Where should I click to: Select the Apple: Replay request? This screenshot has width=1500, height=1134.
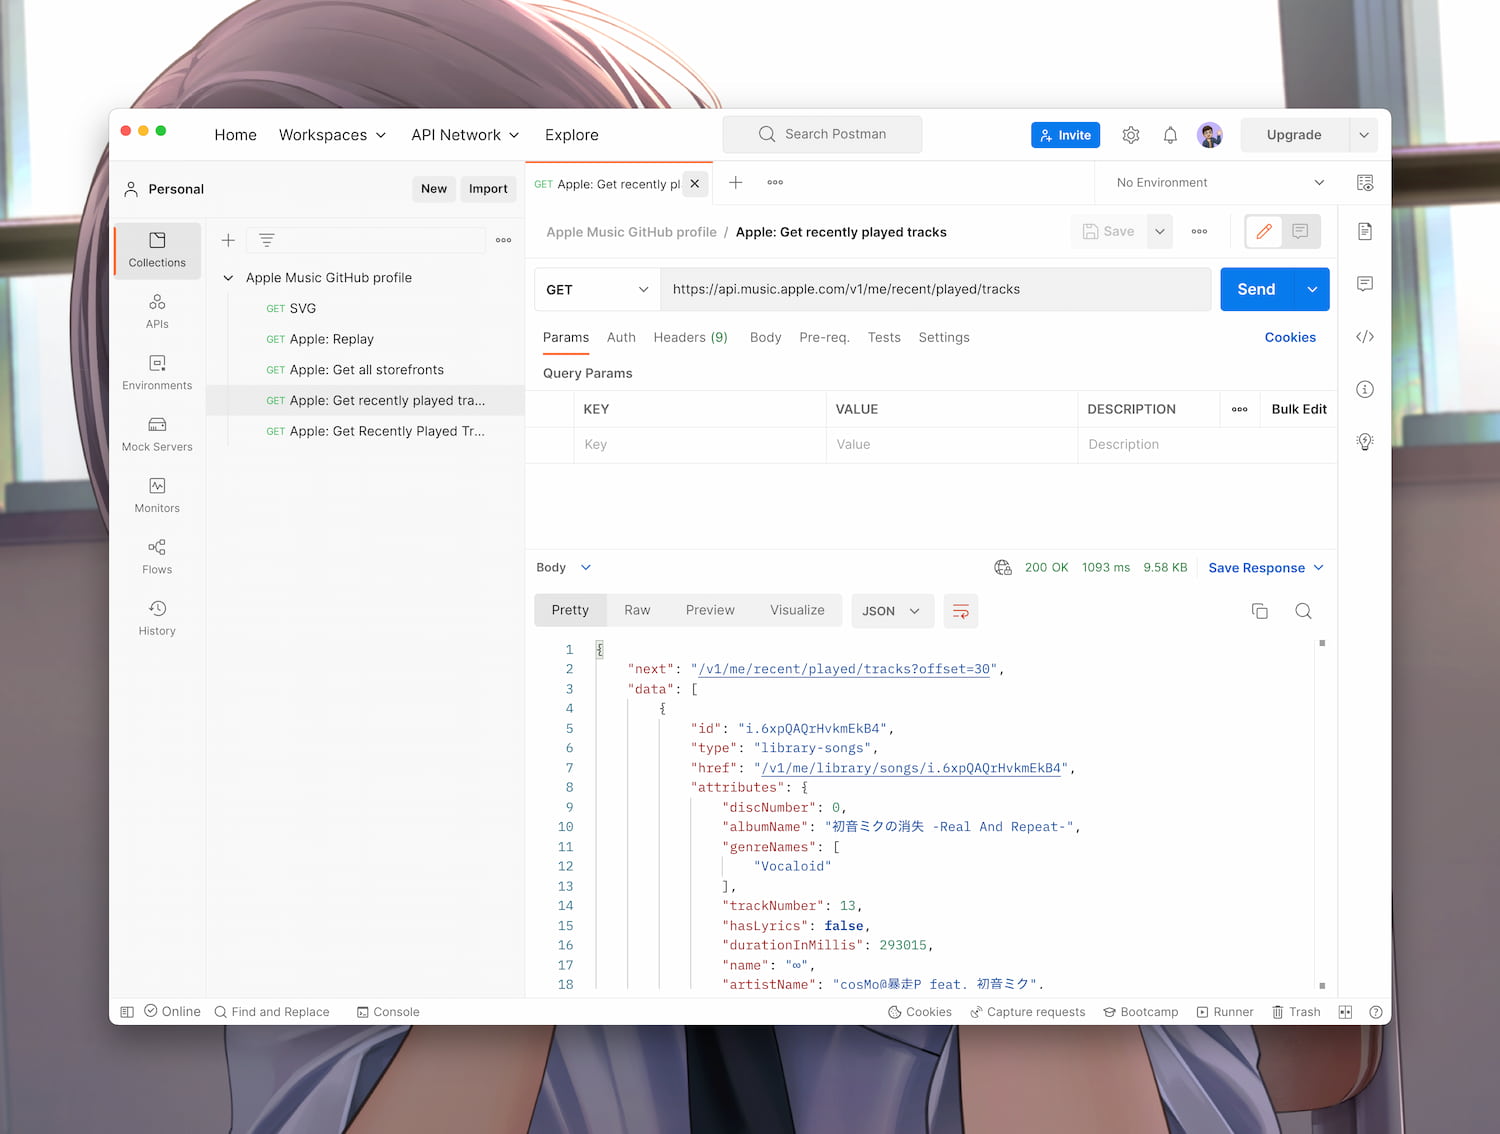pyautogui.click(x=331, y=340)
